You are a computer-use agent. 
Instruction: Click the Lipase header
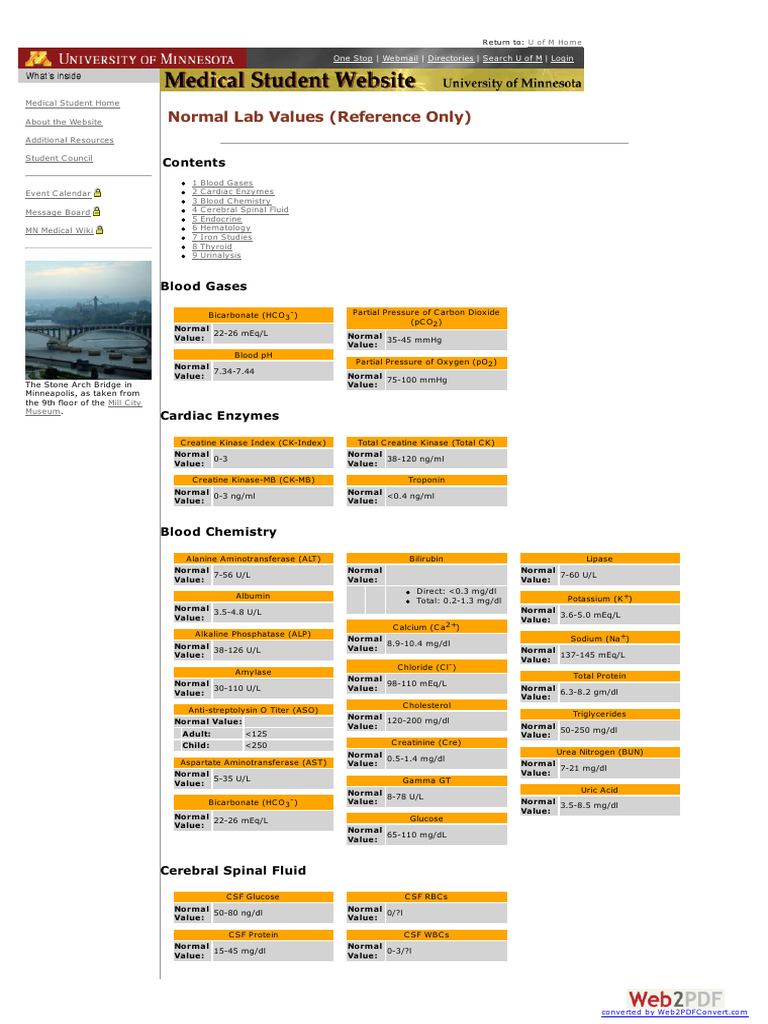coord(600,558)
